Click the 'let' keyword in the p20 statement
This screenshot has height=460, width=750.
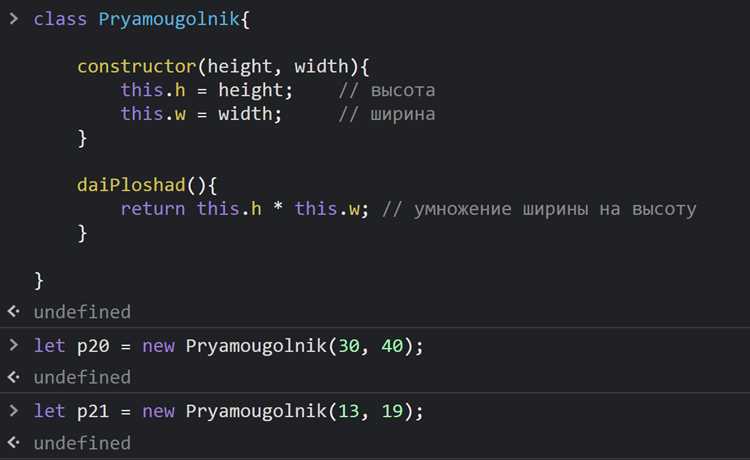49,346
